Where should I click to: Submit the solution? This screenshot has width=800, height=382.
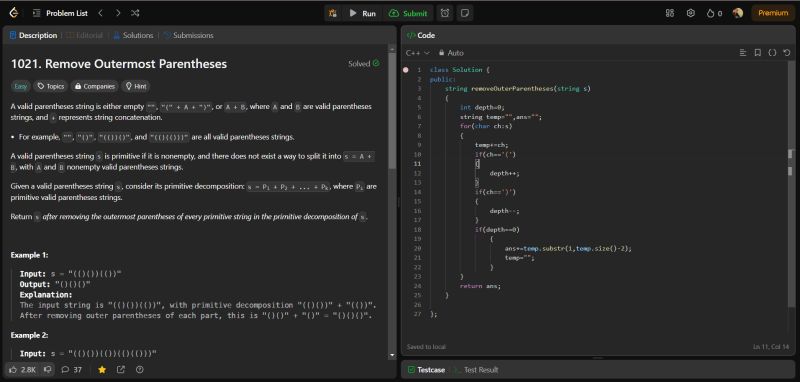click(x=408, y=13)
